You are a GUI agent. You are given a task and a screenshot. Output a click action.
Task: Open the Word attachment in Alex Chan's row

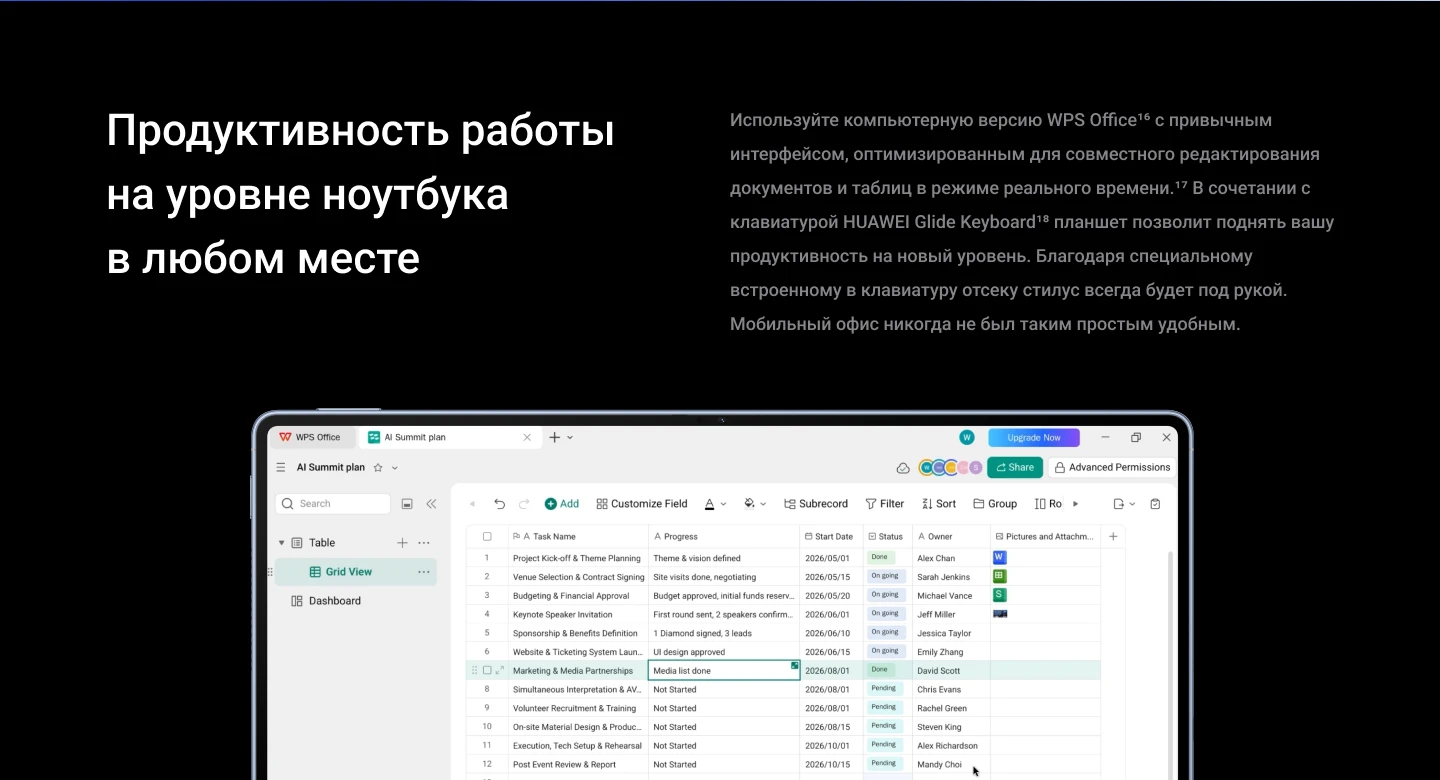[x=1000, y=557]
